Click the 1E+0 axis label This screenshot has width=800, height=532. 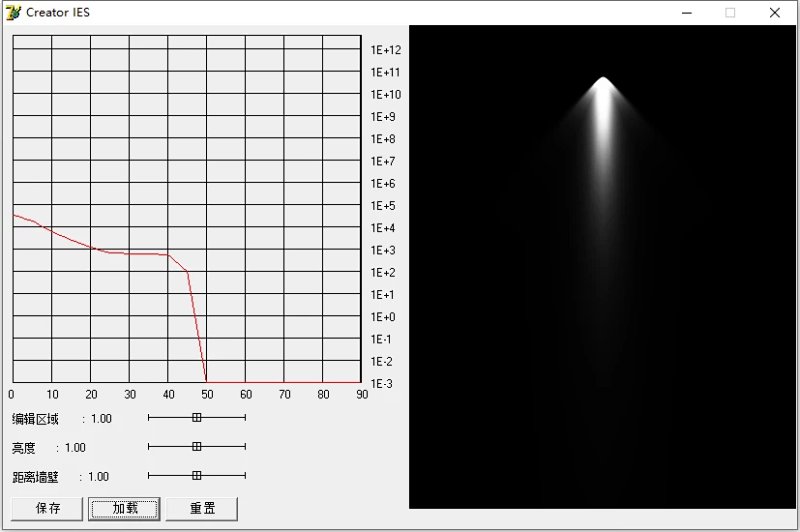click(x=383, y=317)
